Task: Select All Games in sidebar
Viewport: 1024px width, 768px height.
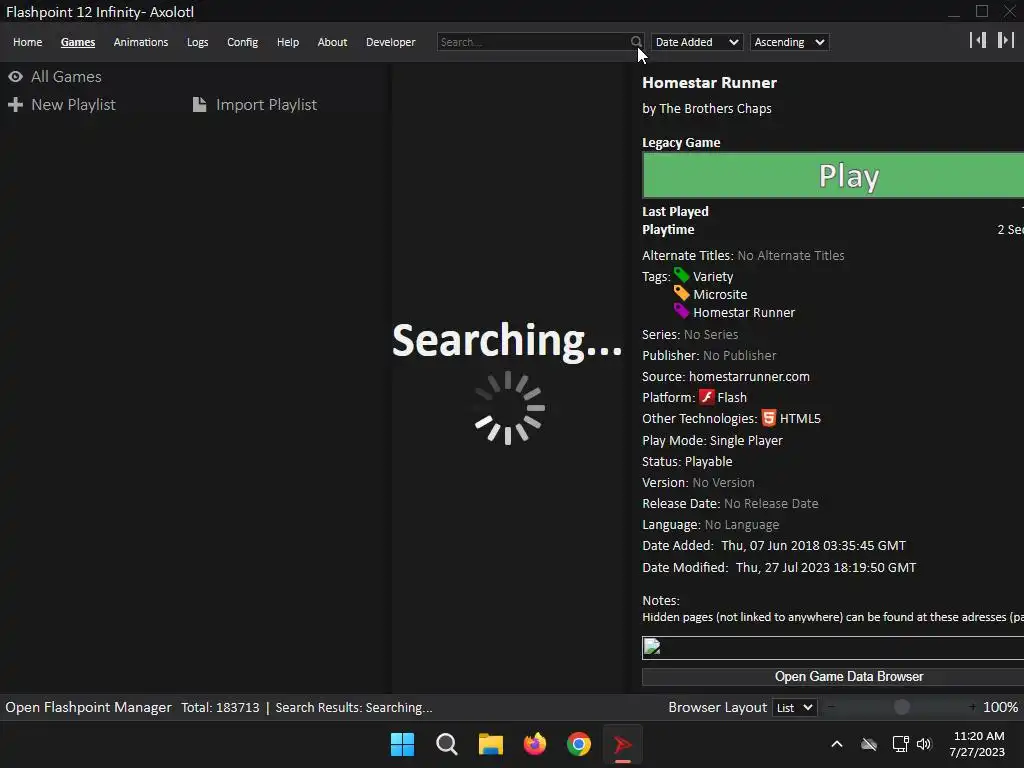Action: coord(66,76)
